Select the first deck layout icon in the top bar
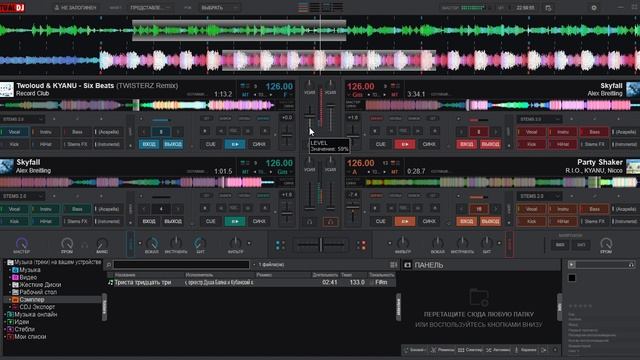Viewport: 640px width, 360px height. pyautogui.click(x=303, y=7)
